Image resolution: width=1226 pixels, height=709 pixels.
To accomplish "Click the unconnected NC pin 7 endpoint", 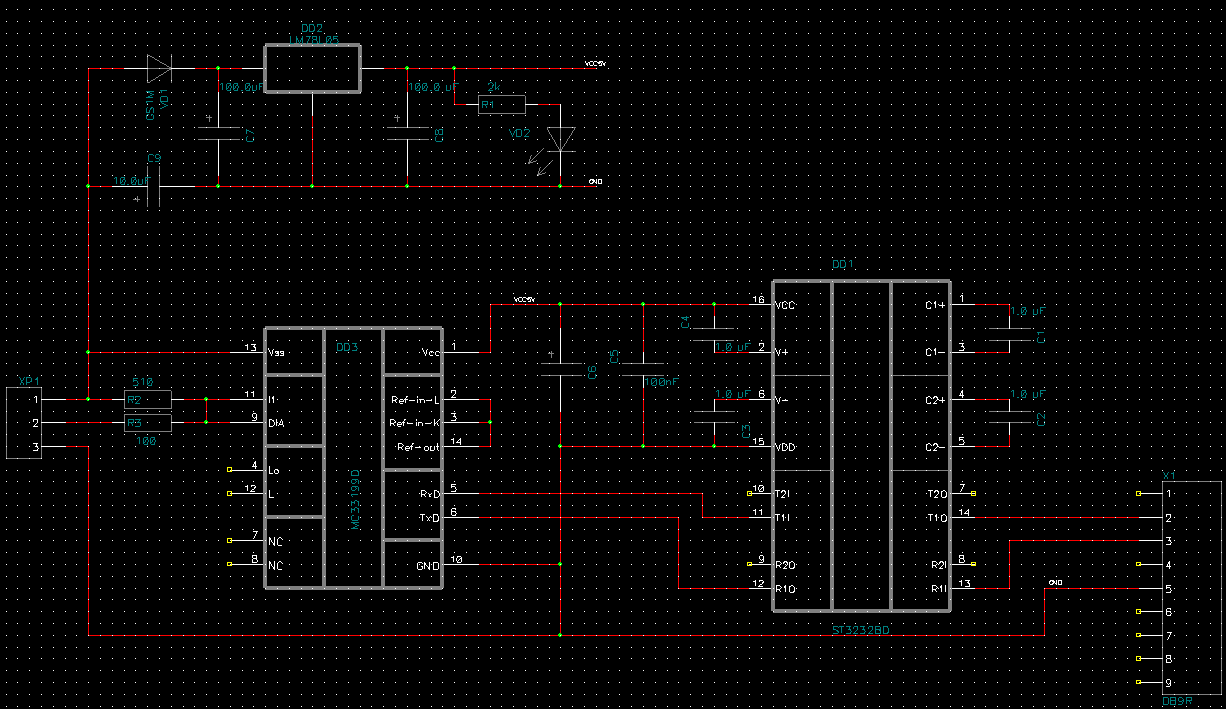I will point(230,541).
